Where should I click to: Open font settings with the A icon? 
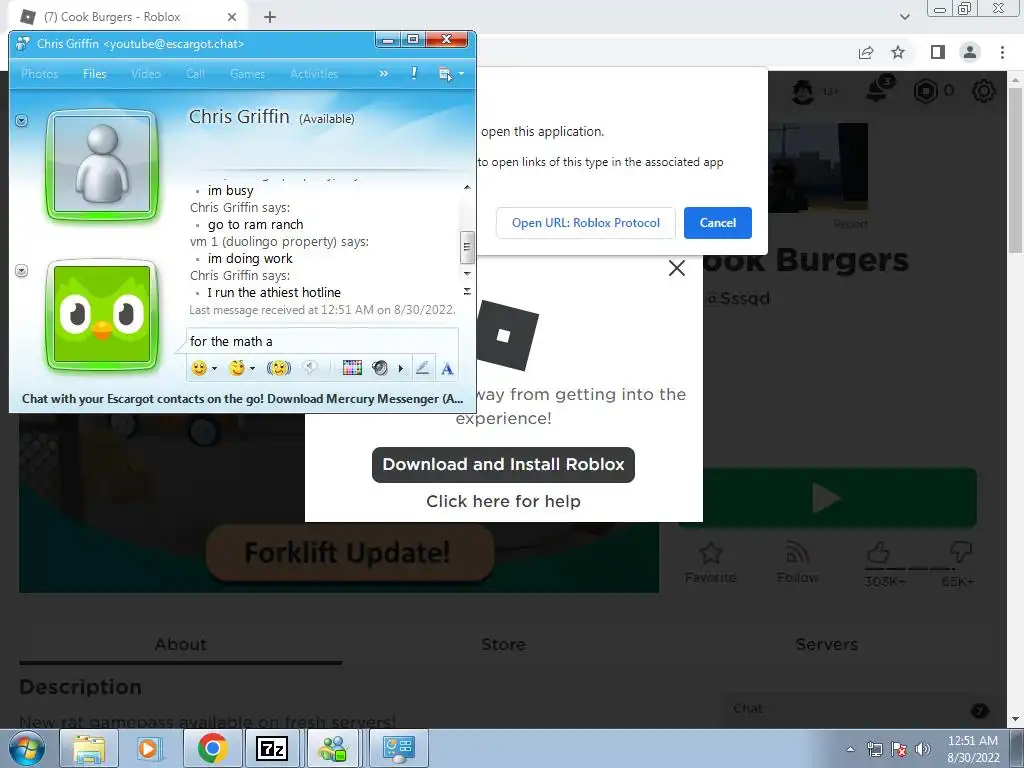[447, 369]
